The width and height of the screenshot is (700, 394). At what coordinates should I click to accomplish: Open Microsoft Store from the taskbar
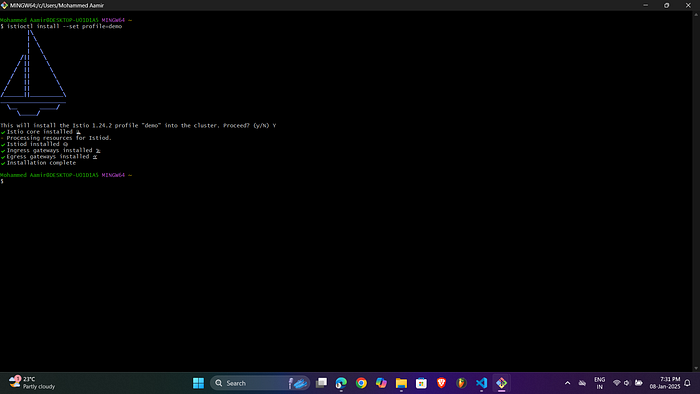point(421,383)
